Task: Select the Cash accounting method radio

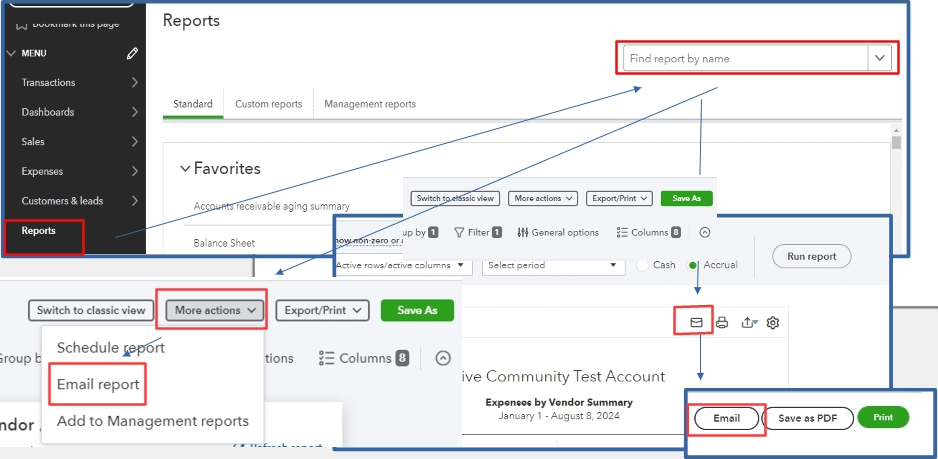Action: [643, 265]
